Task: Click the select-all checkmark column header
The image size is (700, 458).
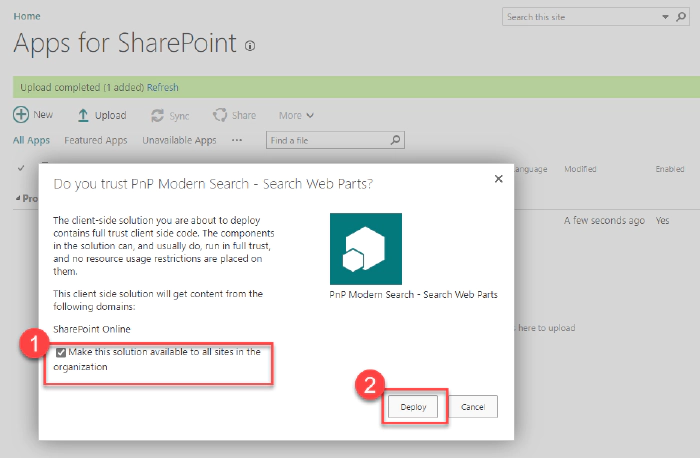Action: point(21,168)
